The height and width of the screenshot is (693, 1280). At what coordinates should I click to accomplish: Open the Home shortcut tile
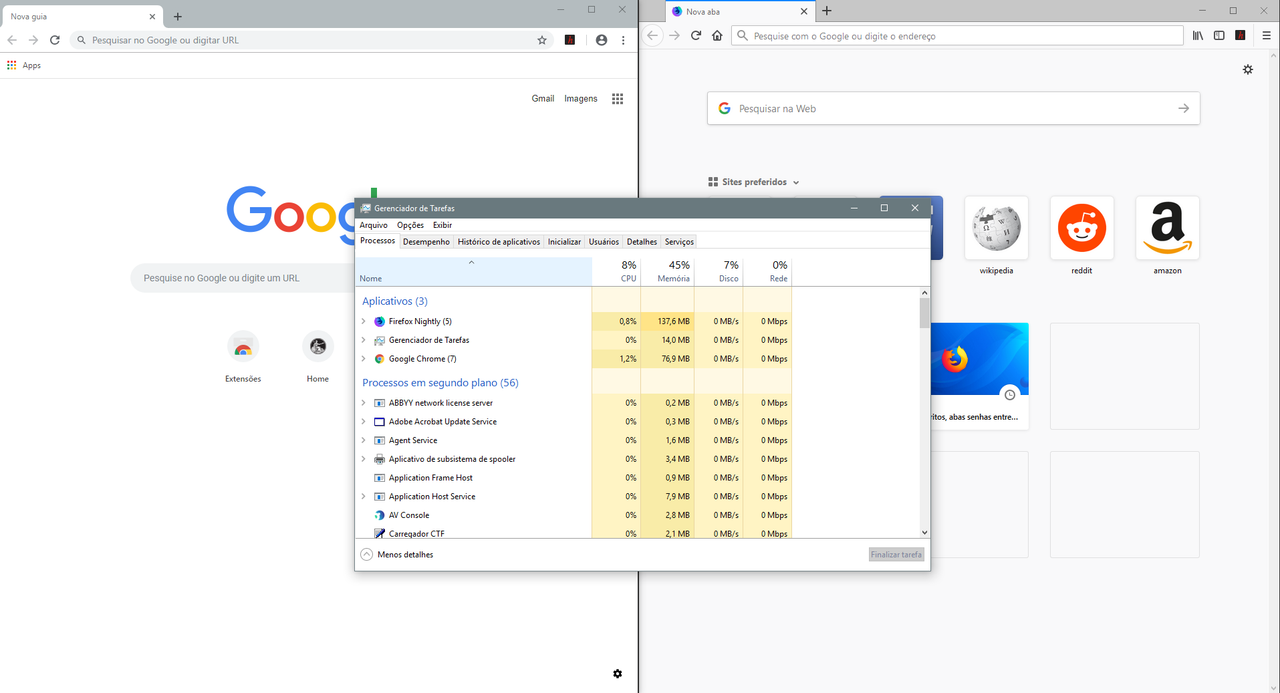tap(318, 357)
